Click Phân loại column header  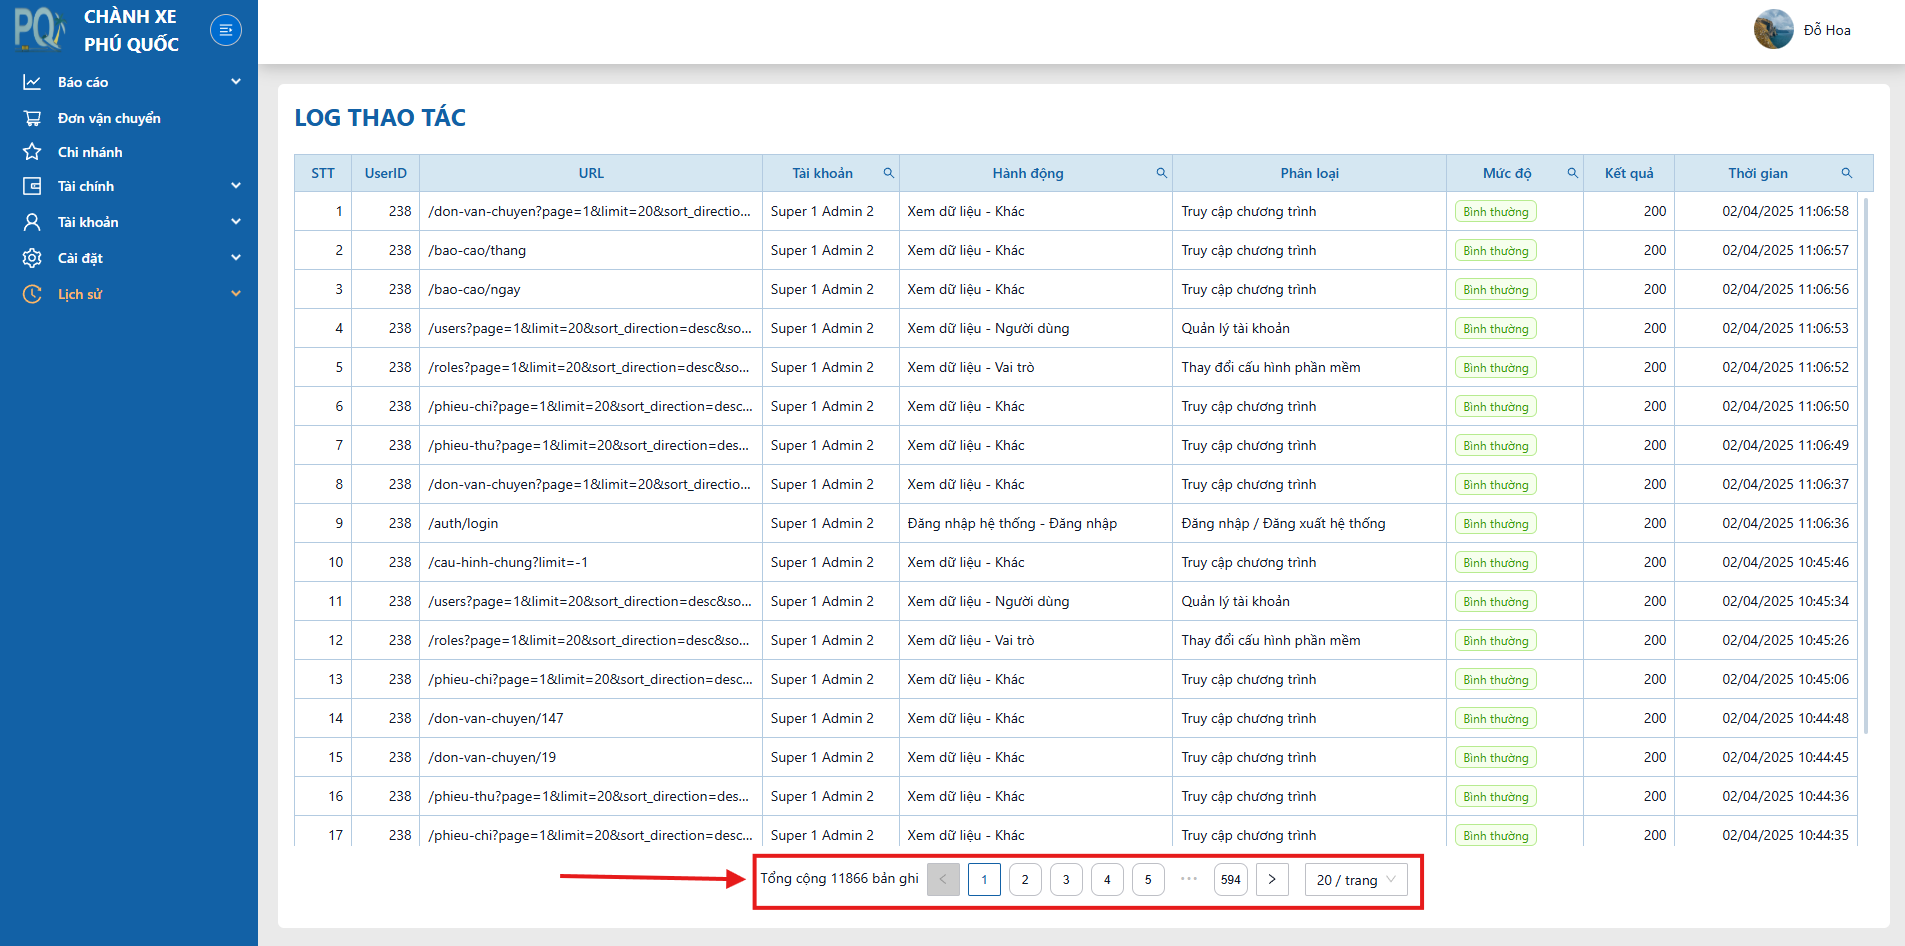pos(1310,173)
